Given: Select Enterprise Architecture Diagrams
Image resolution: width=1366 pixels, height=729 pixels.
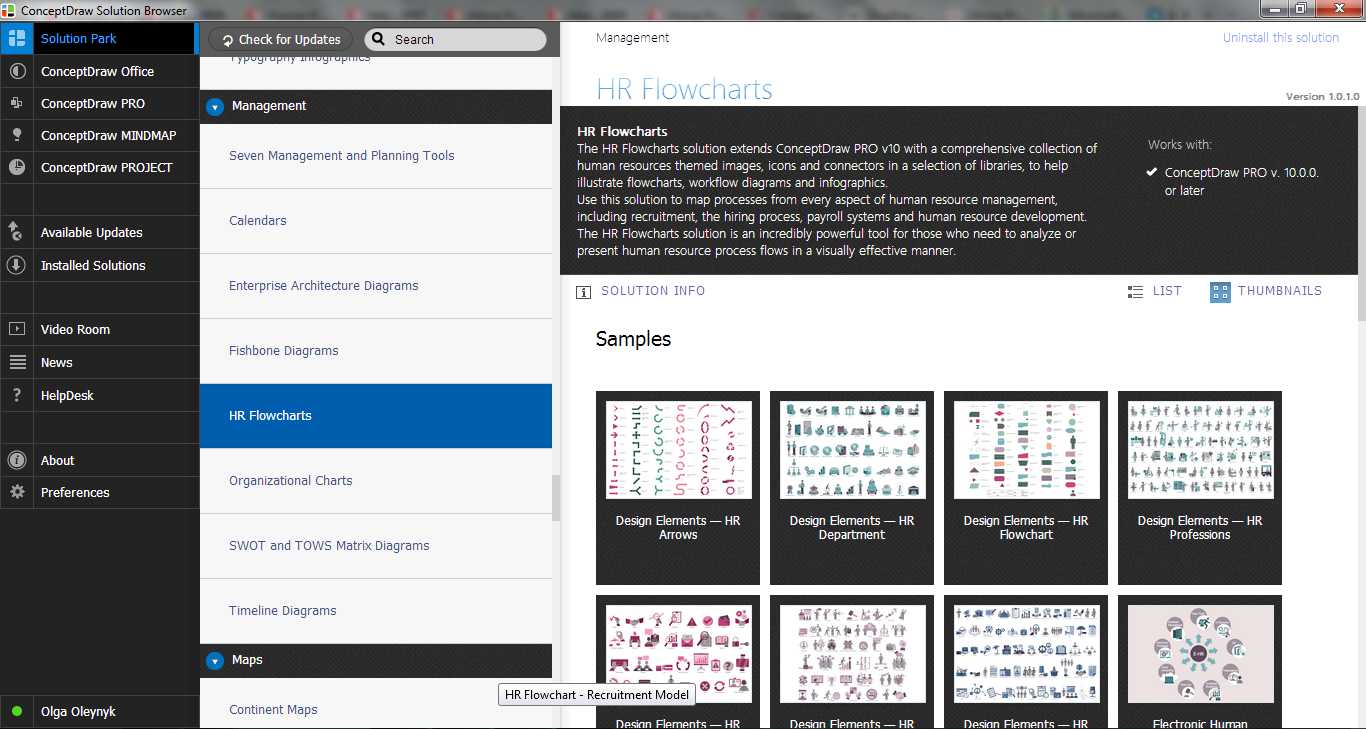Looking at the screenshot, I should 376,286.
